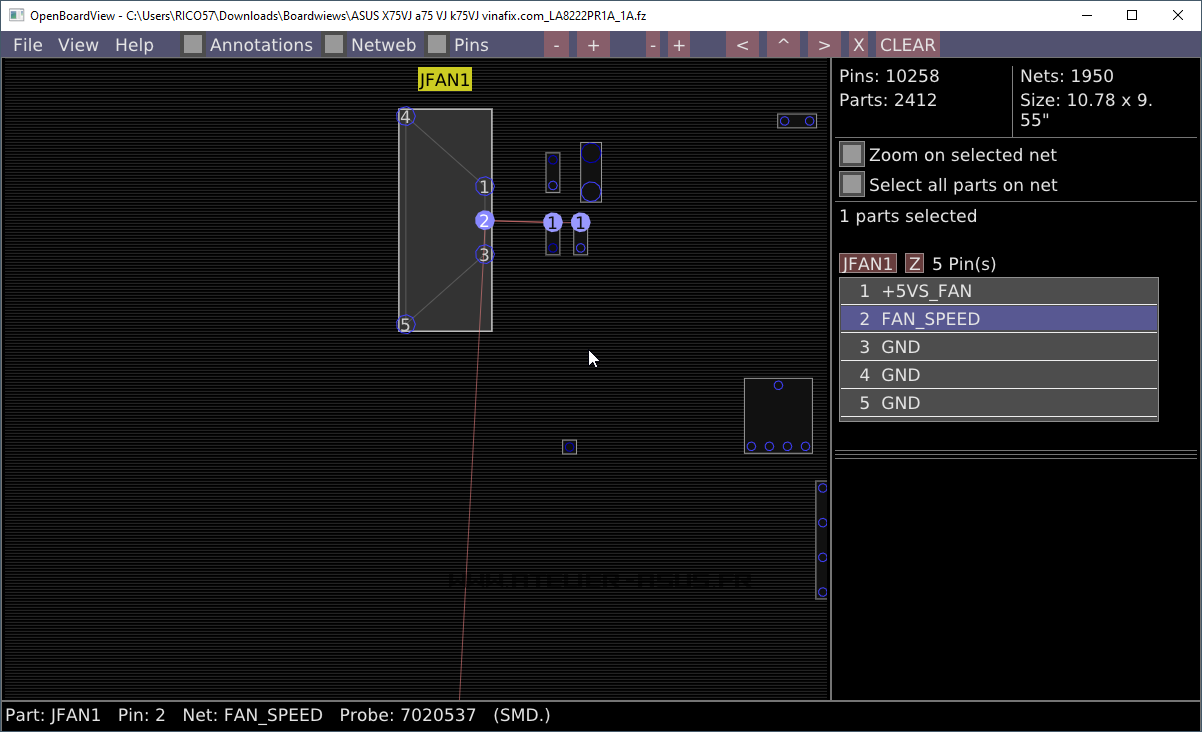Select pin 5 of JFAN1 on board
This screenshot has height=732, width=1202.
405,325
